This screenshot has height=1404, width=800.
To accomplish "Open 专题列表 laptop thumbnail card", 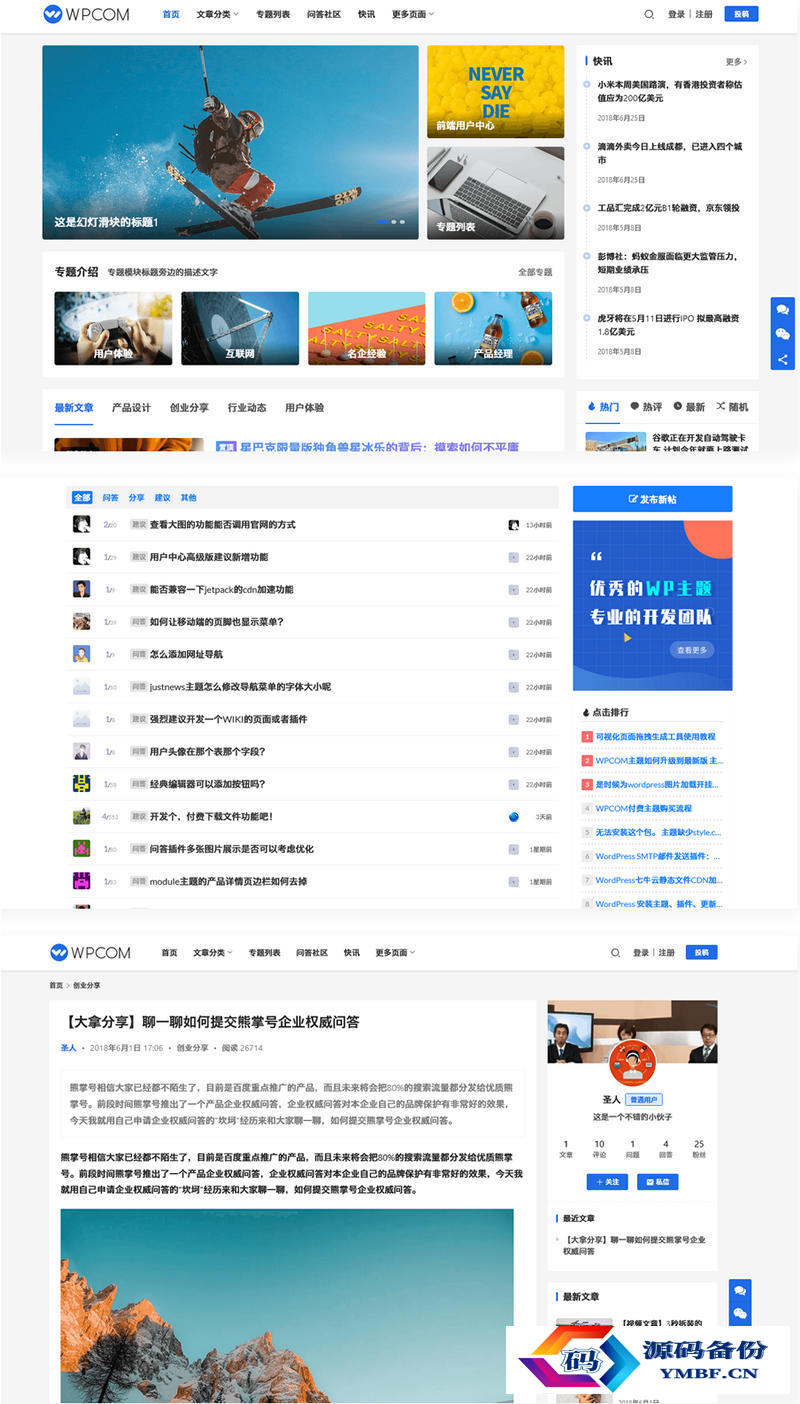I will [495, 193].
